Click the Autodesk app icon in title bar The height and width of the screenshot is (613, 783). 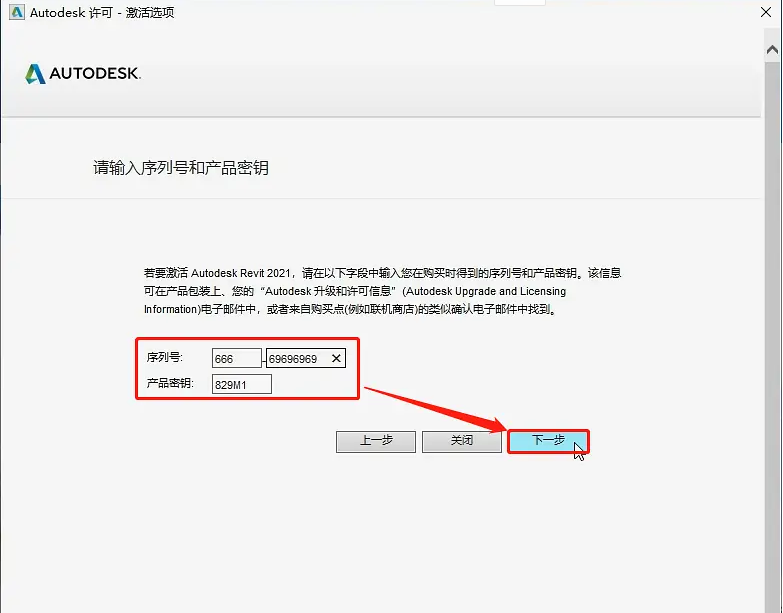[17, 12]
